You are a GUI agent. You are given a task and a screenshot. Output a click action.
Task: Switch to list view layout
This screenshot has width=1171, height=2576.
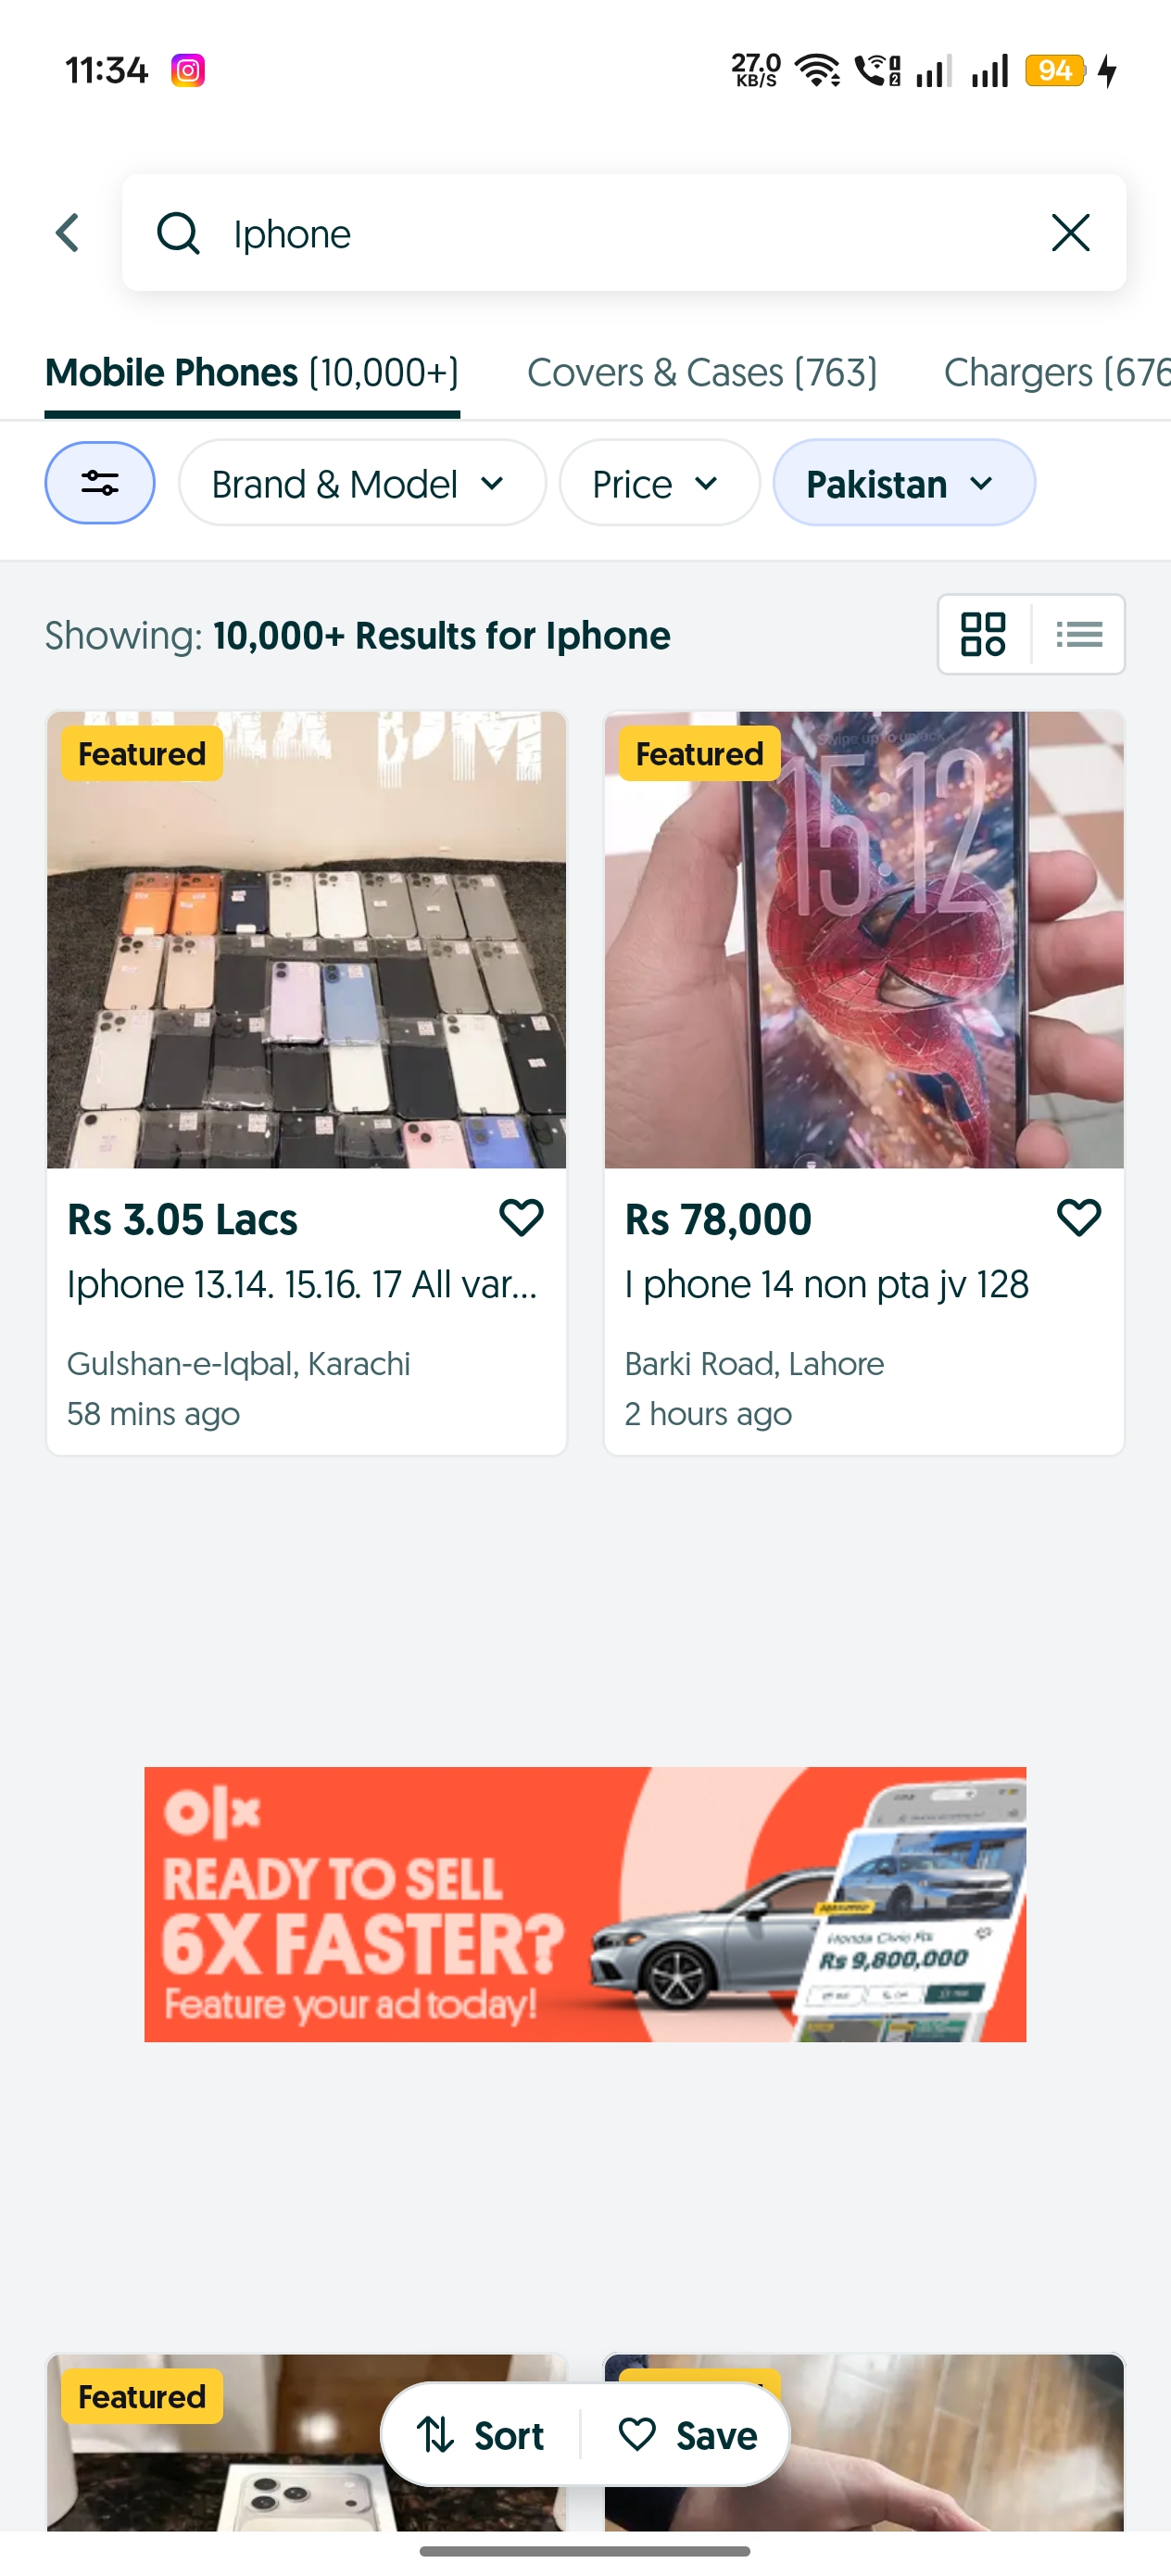1079,634
